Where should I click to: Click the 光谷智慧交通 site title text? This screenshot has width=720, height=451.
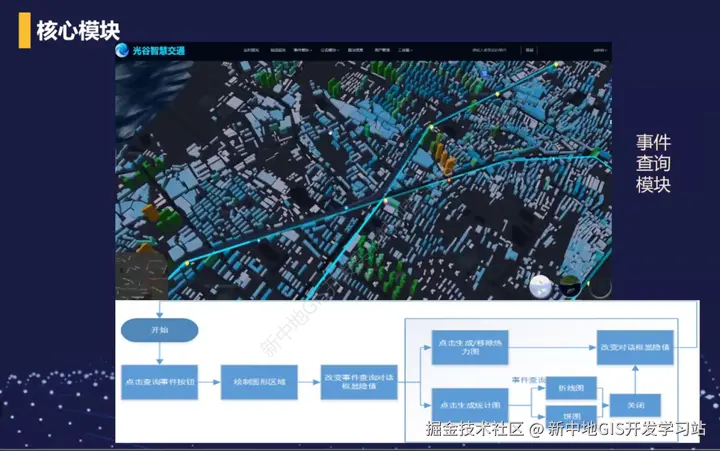(x=159, y=51)
